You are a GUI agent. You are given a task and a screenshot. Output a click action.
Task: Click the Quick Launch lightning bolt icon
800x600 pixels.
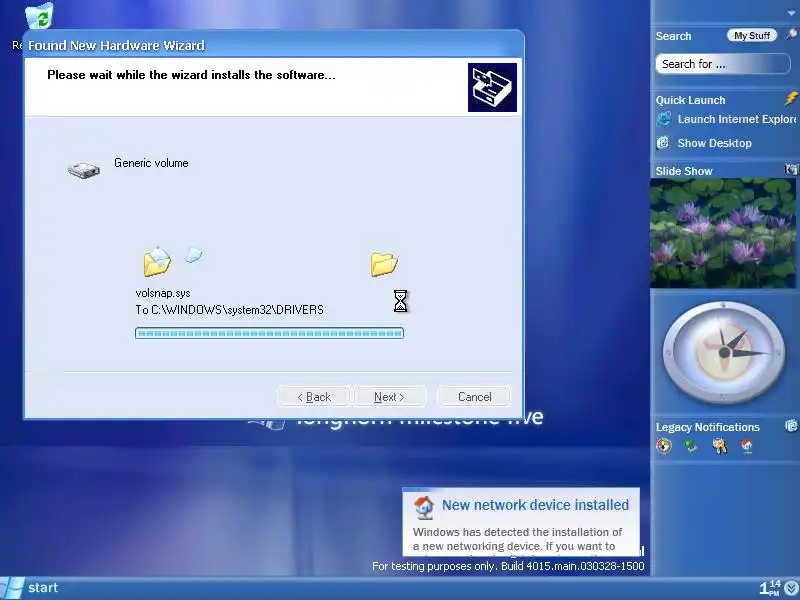[791, 98]
